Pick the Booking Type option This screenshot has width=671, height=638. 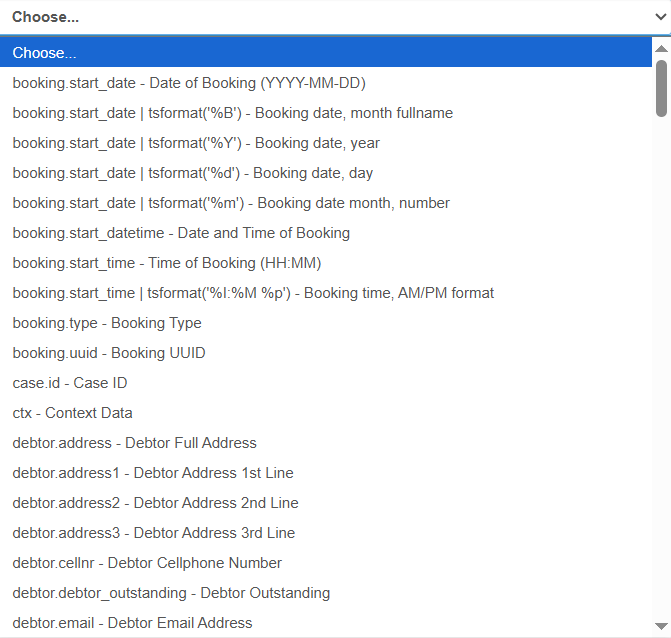(x=107, y=323)
